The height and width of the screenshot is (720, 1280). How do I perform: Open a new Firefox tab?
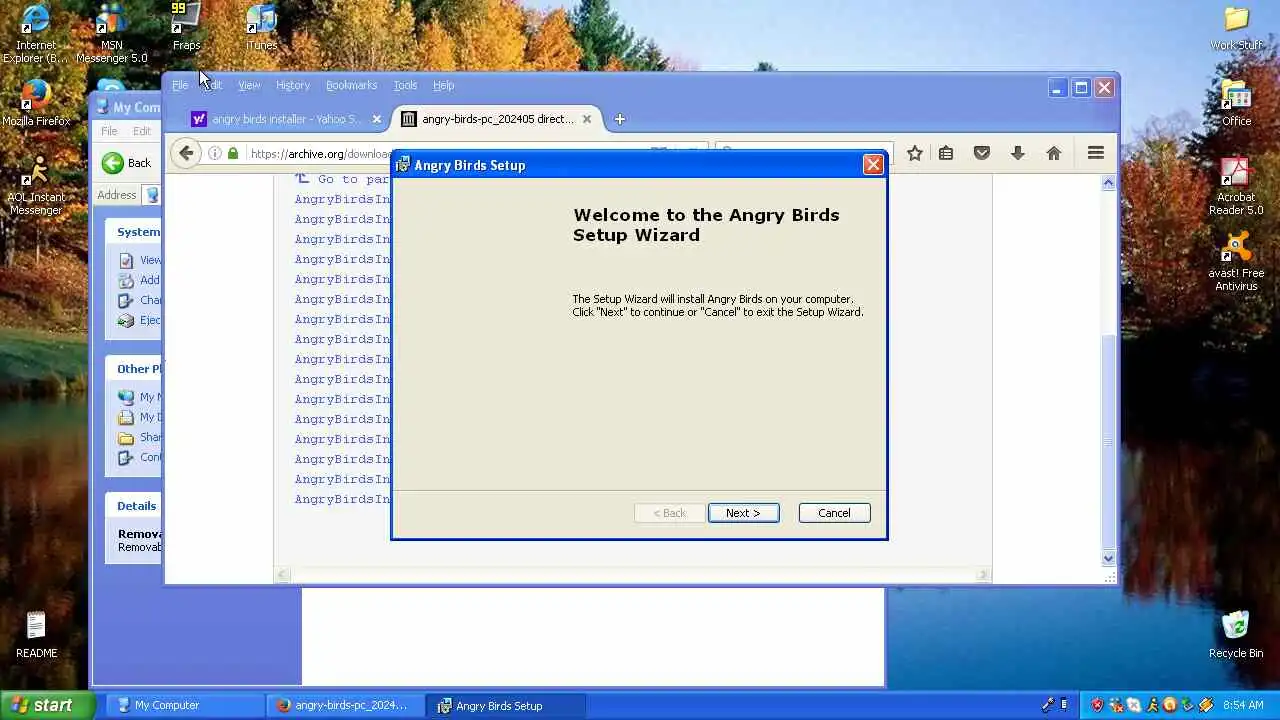(619, 119)
